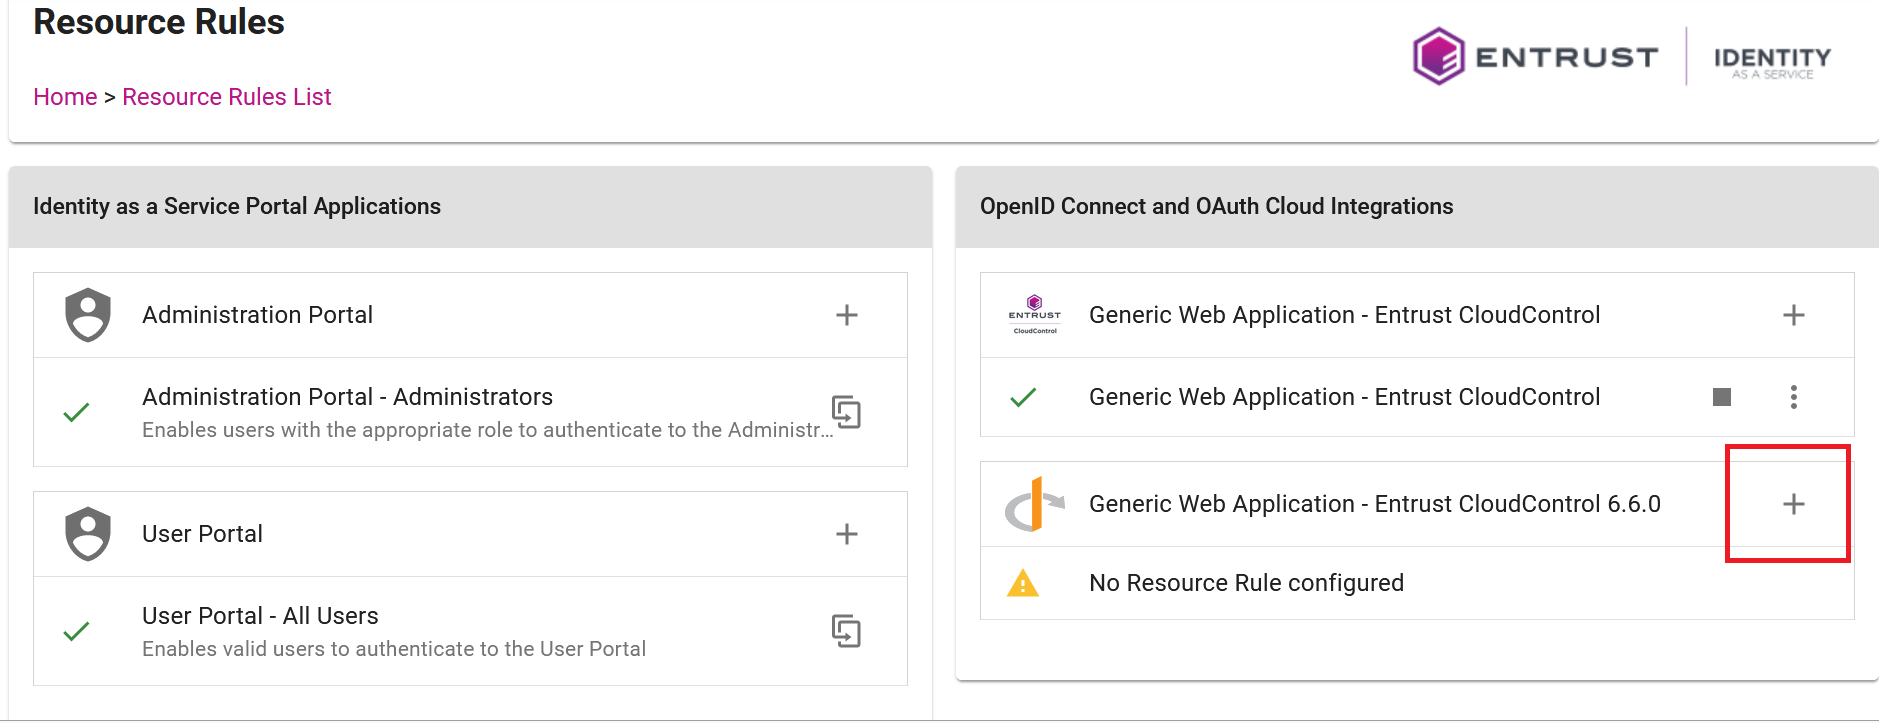The image size is (1879, 723).
Task: Add a resource rule for Entrust CloudControl 6.6.0
Action: tap(1793, 504)
